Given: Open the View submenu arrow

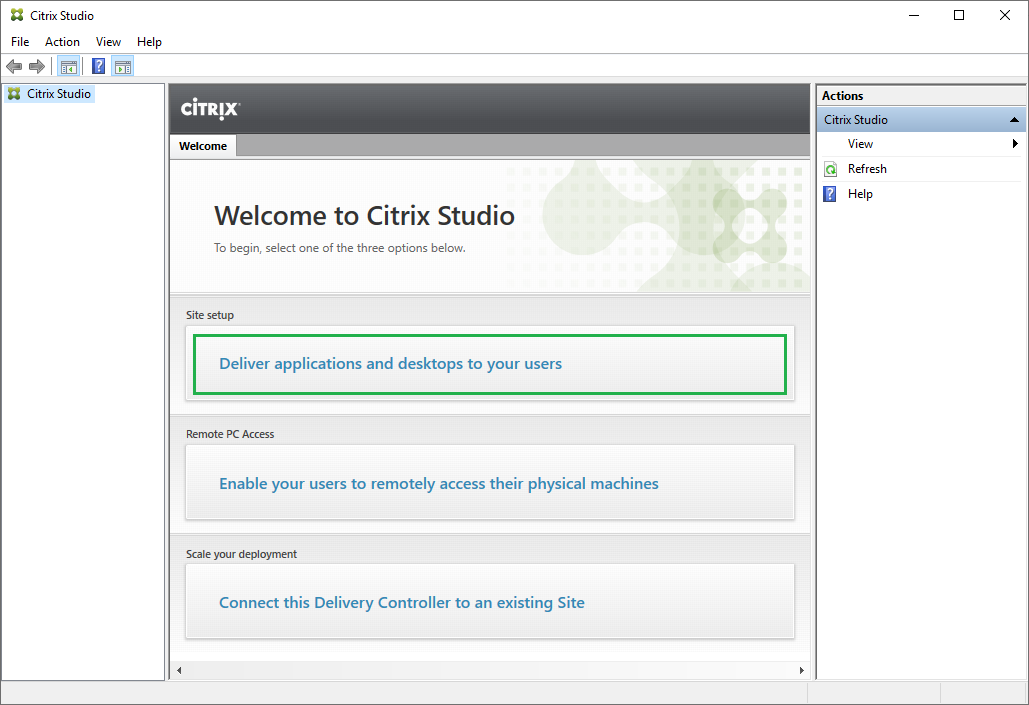Looking at the screenshot, I should (1015, 143).
